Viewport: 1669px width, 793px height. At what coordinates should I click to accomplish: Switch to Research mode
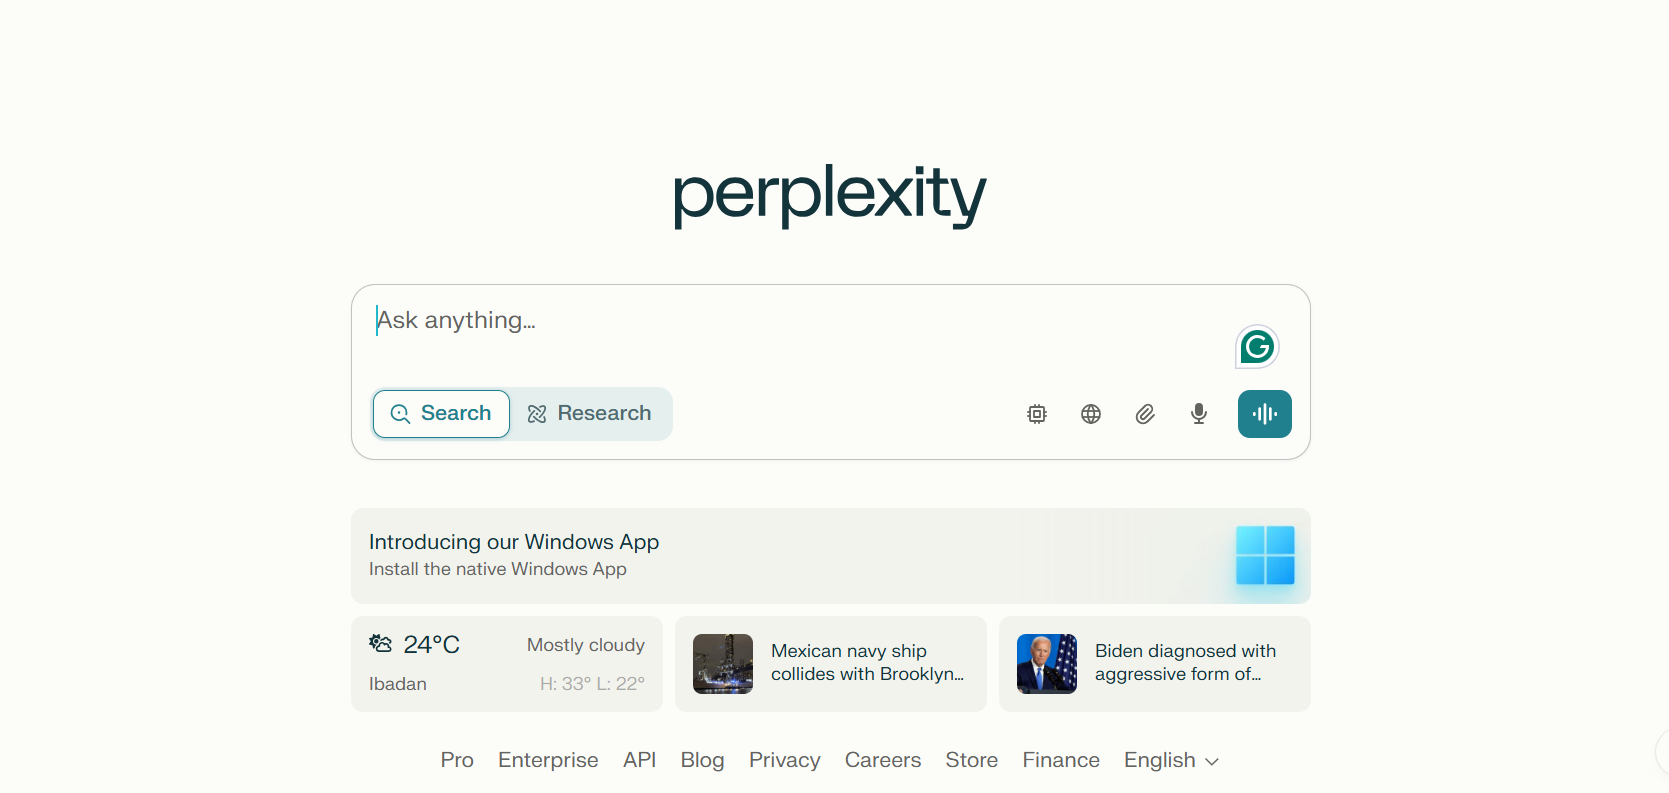tap(591, 413)
